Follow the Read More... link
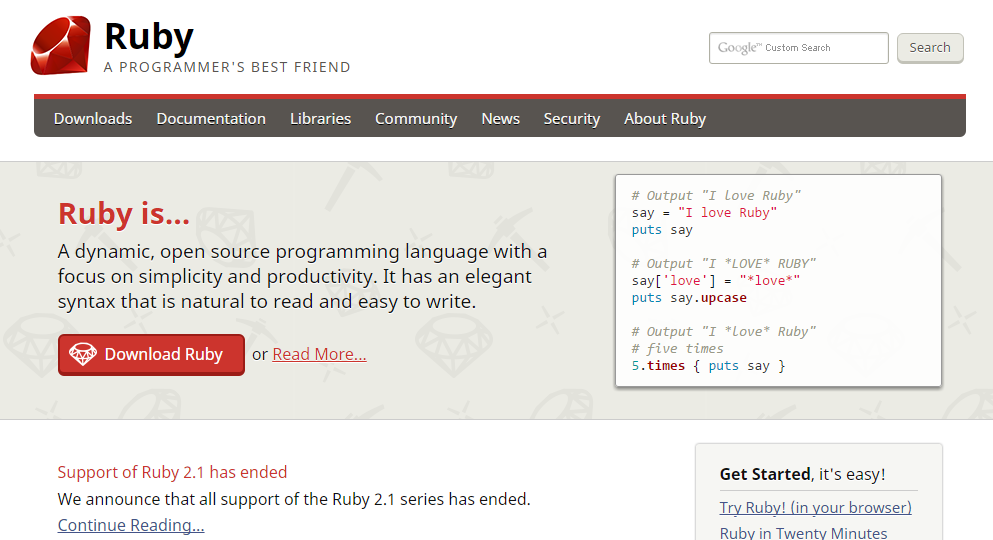The image size is (993, 540). (319, 354)
